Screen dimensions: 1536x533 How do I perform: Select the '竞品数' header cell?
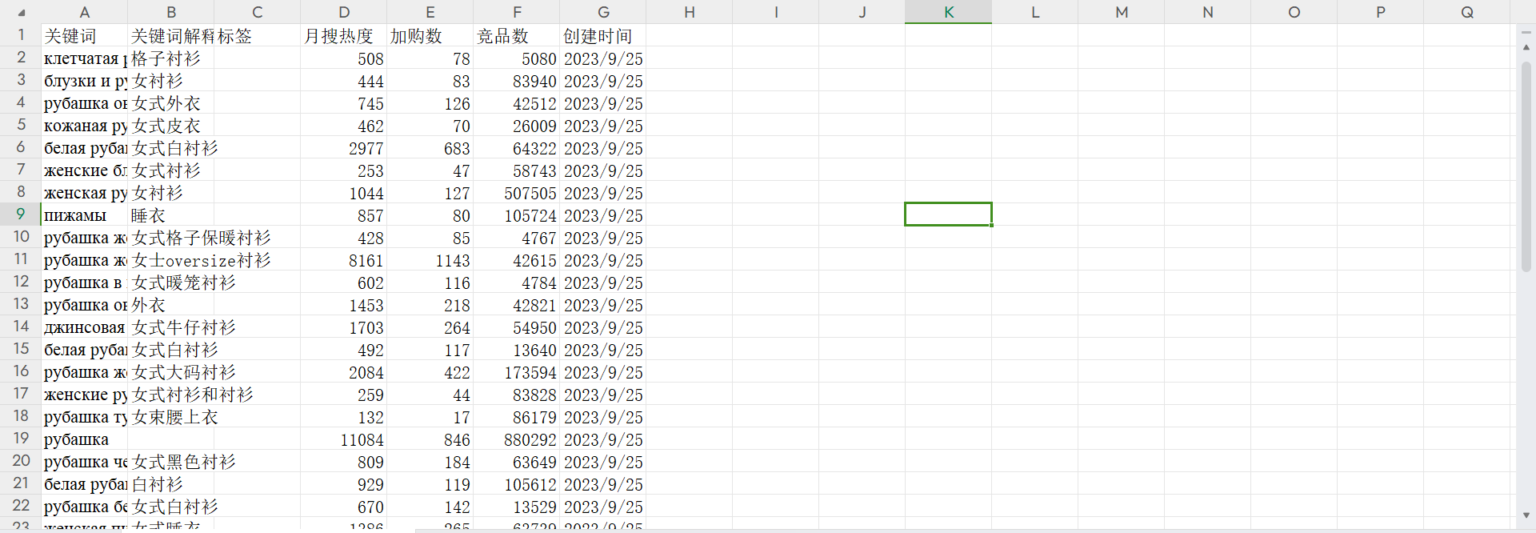point(516,35)
